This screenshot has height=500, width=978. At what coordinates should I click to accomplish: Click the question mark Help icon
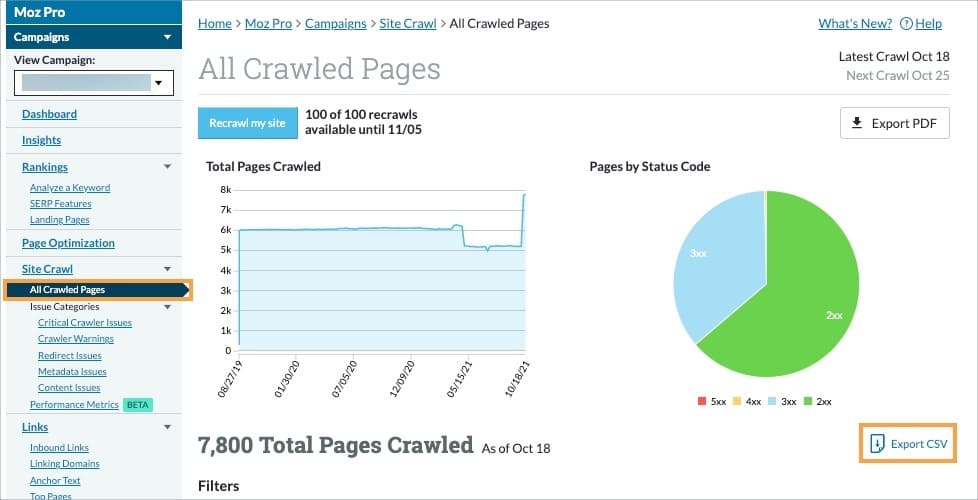click(906, 24)
